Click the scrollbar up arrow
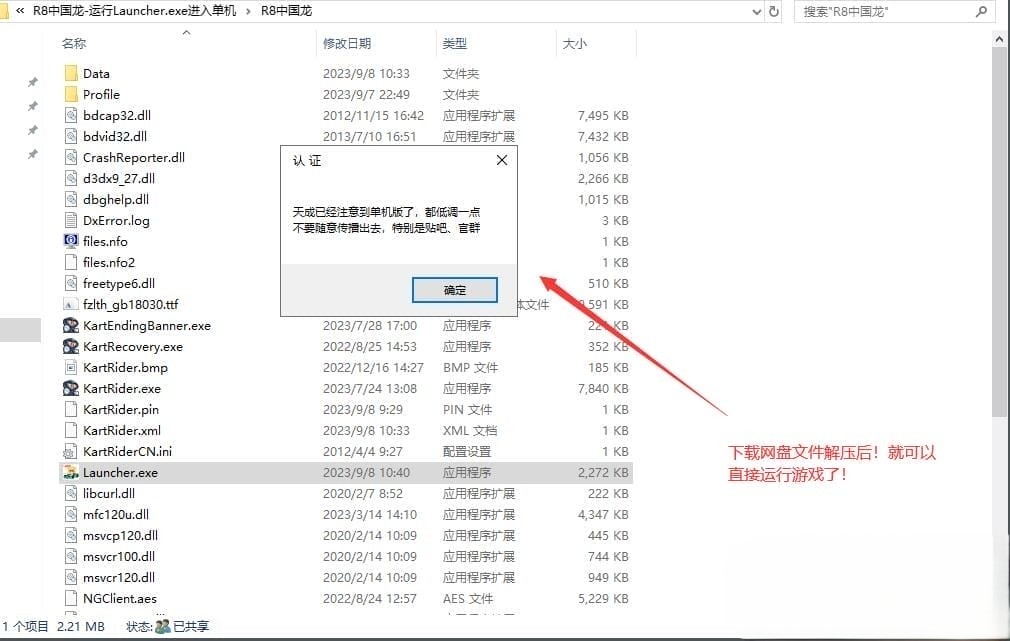This screenshot has width=1010, height=641. [x=999, y=39]
